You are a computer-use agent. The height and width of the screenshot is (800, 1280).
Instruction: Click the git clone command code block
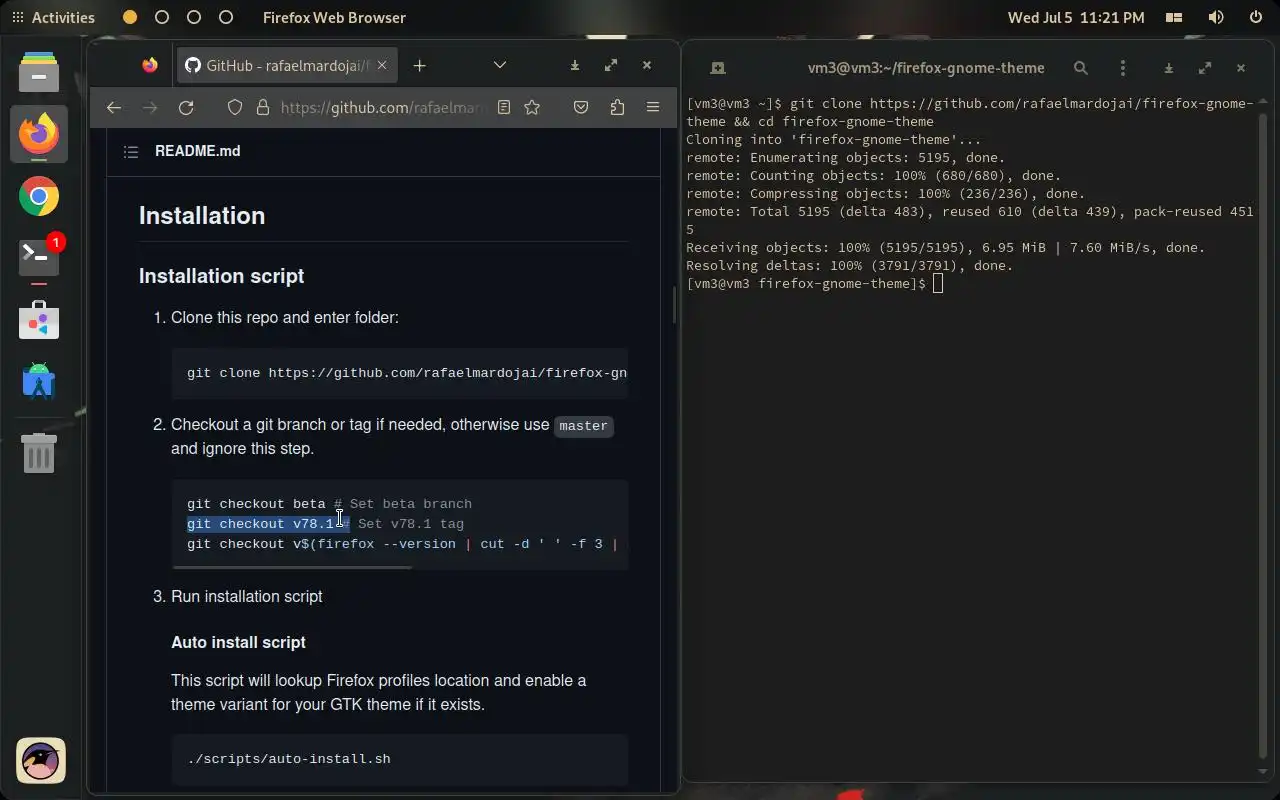pyautogui.click(x=400, y=373)
